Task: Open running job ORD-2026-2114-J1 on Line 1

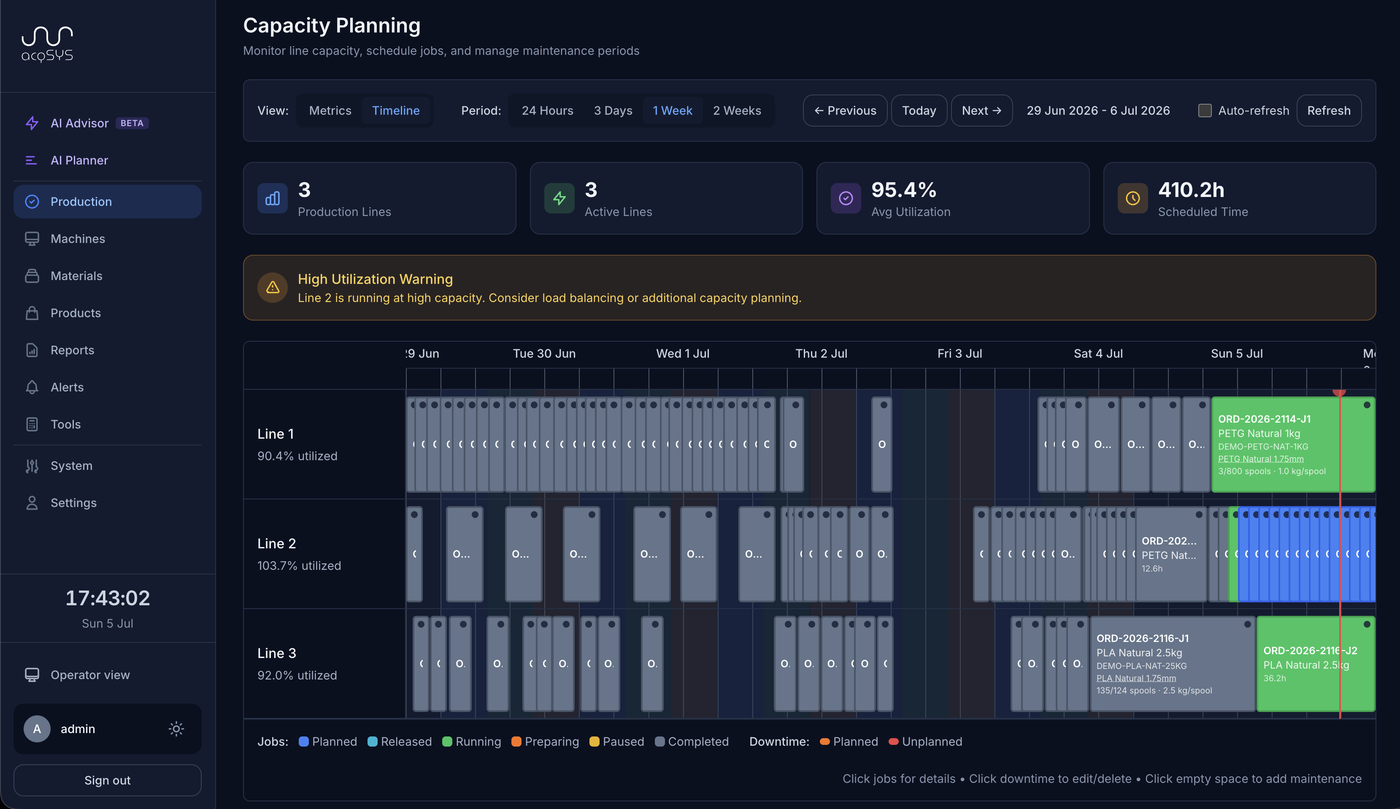Action: [1293, 445]
